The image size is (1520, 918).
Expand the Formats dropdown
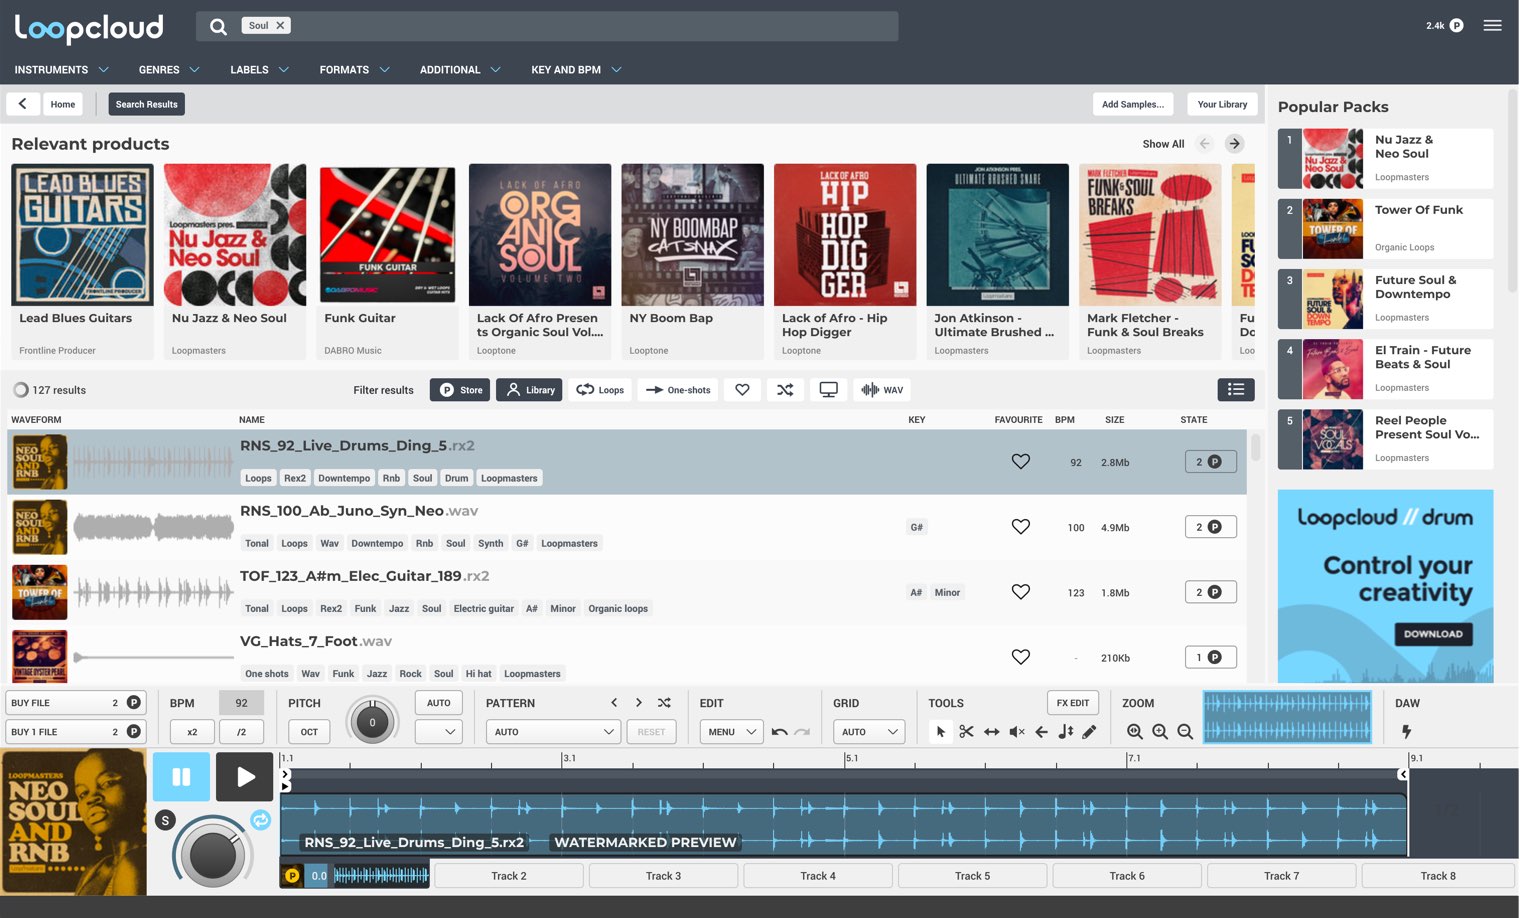tap(354, 70)
